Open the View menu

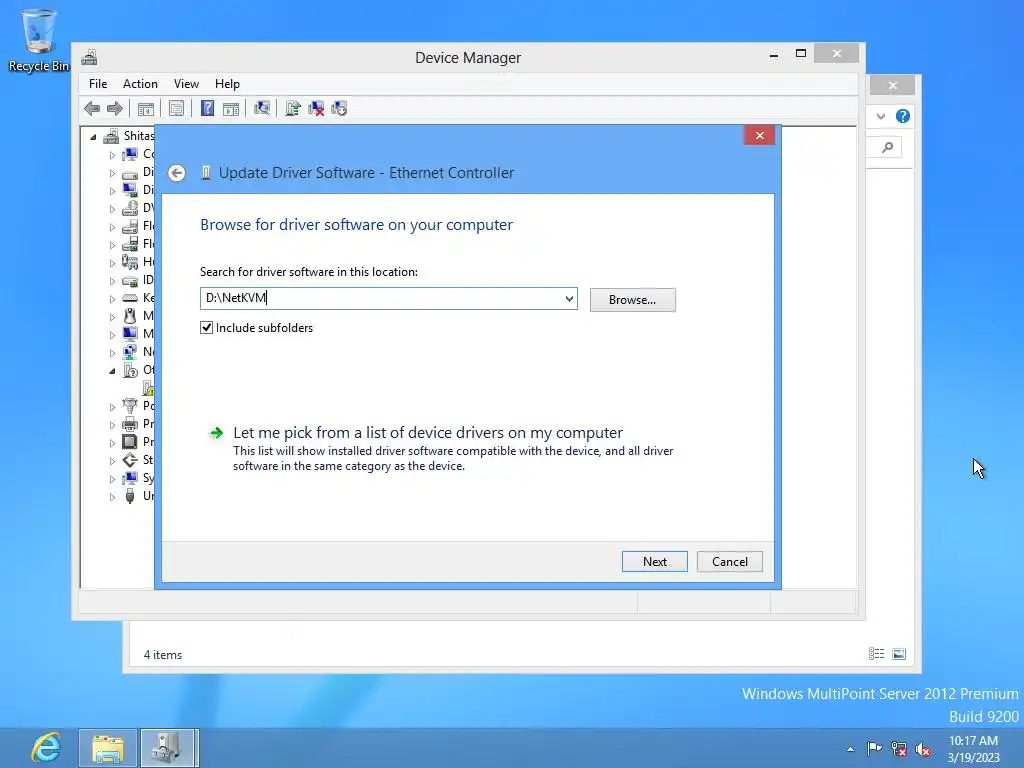click(186, 84)
